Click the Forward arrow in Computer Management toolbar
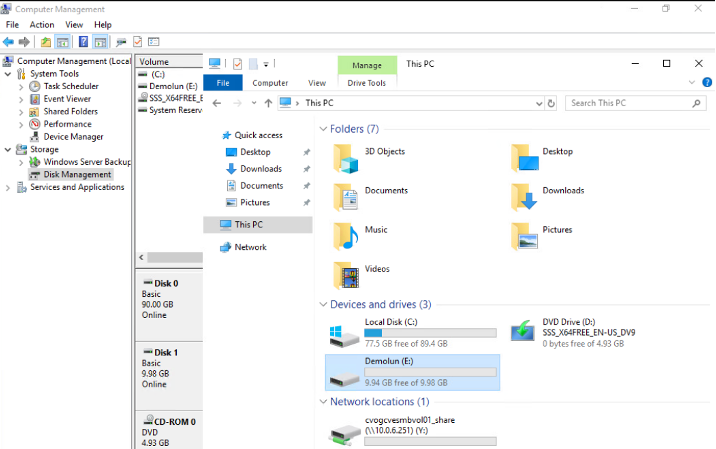716x449 pixels. (24, 42)
